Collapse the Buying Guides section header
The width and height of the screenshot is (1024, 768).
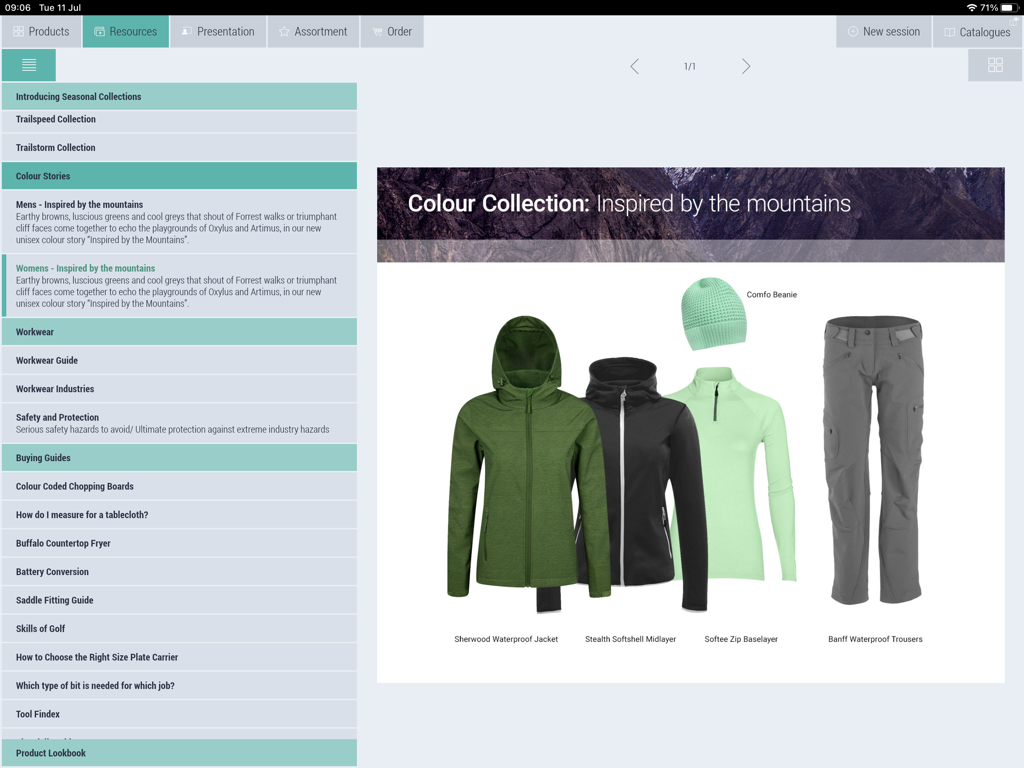click(x=179, y=458)
